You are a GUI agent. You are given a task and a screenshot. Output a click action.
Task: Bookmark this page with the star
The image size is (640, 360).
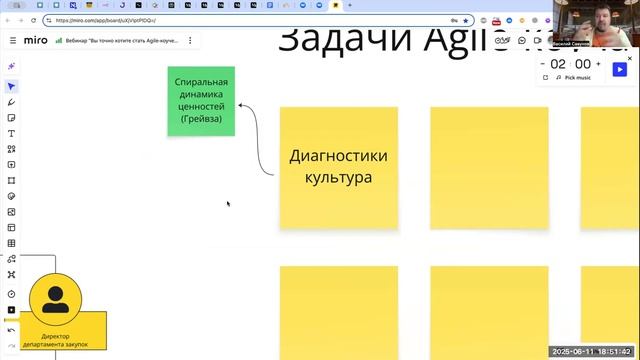tap(466, 20)
